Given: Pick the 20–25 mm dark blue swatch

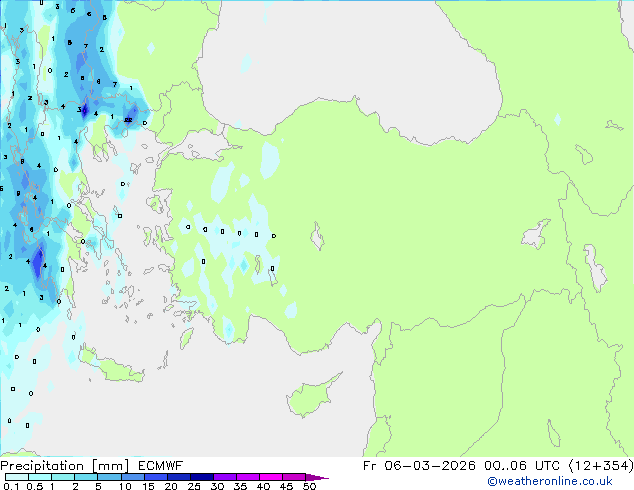Looking at the screenshot, I should [179, 477].
